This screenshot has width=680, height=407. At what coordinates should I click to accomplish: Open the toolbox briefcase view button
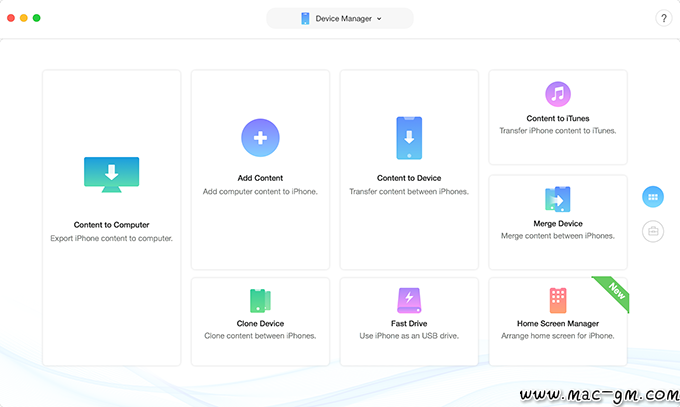tap(653, 231)
